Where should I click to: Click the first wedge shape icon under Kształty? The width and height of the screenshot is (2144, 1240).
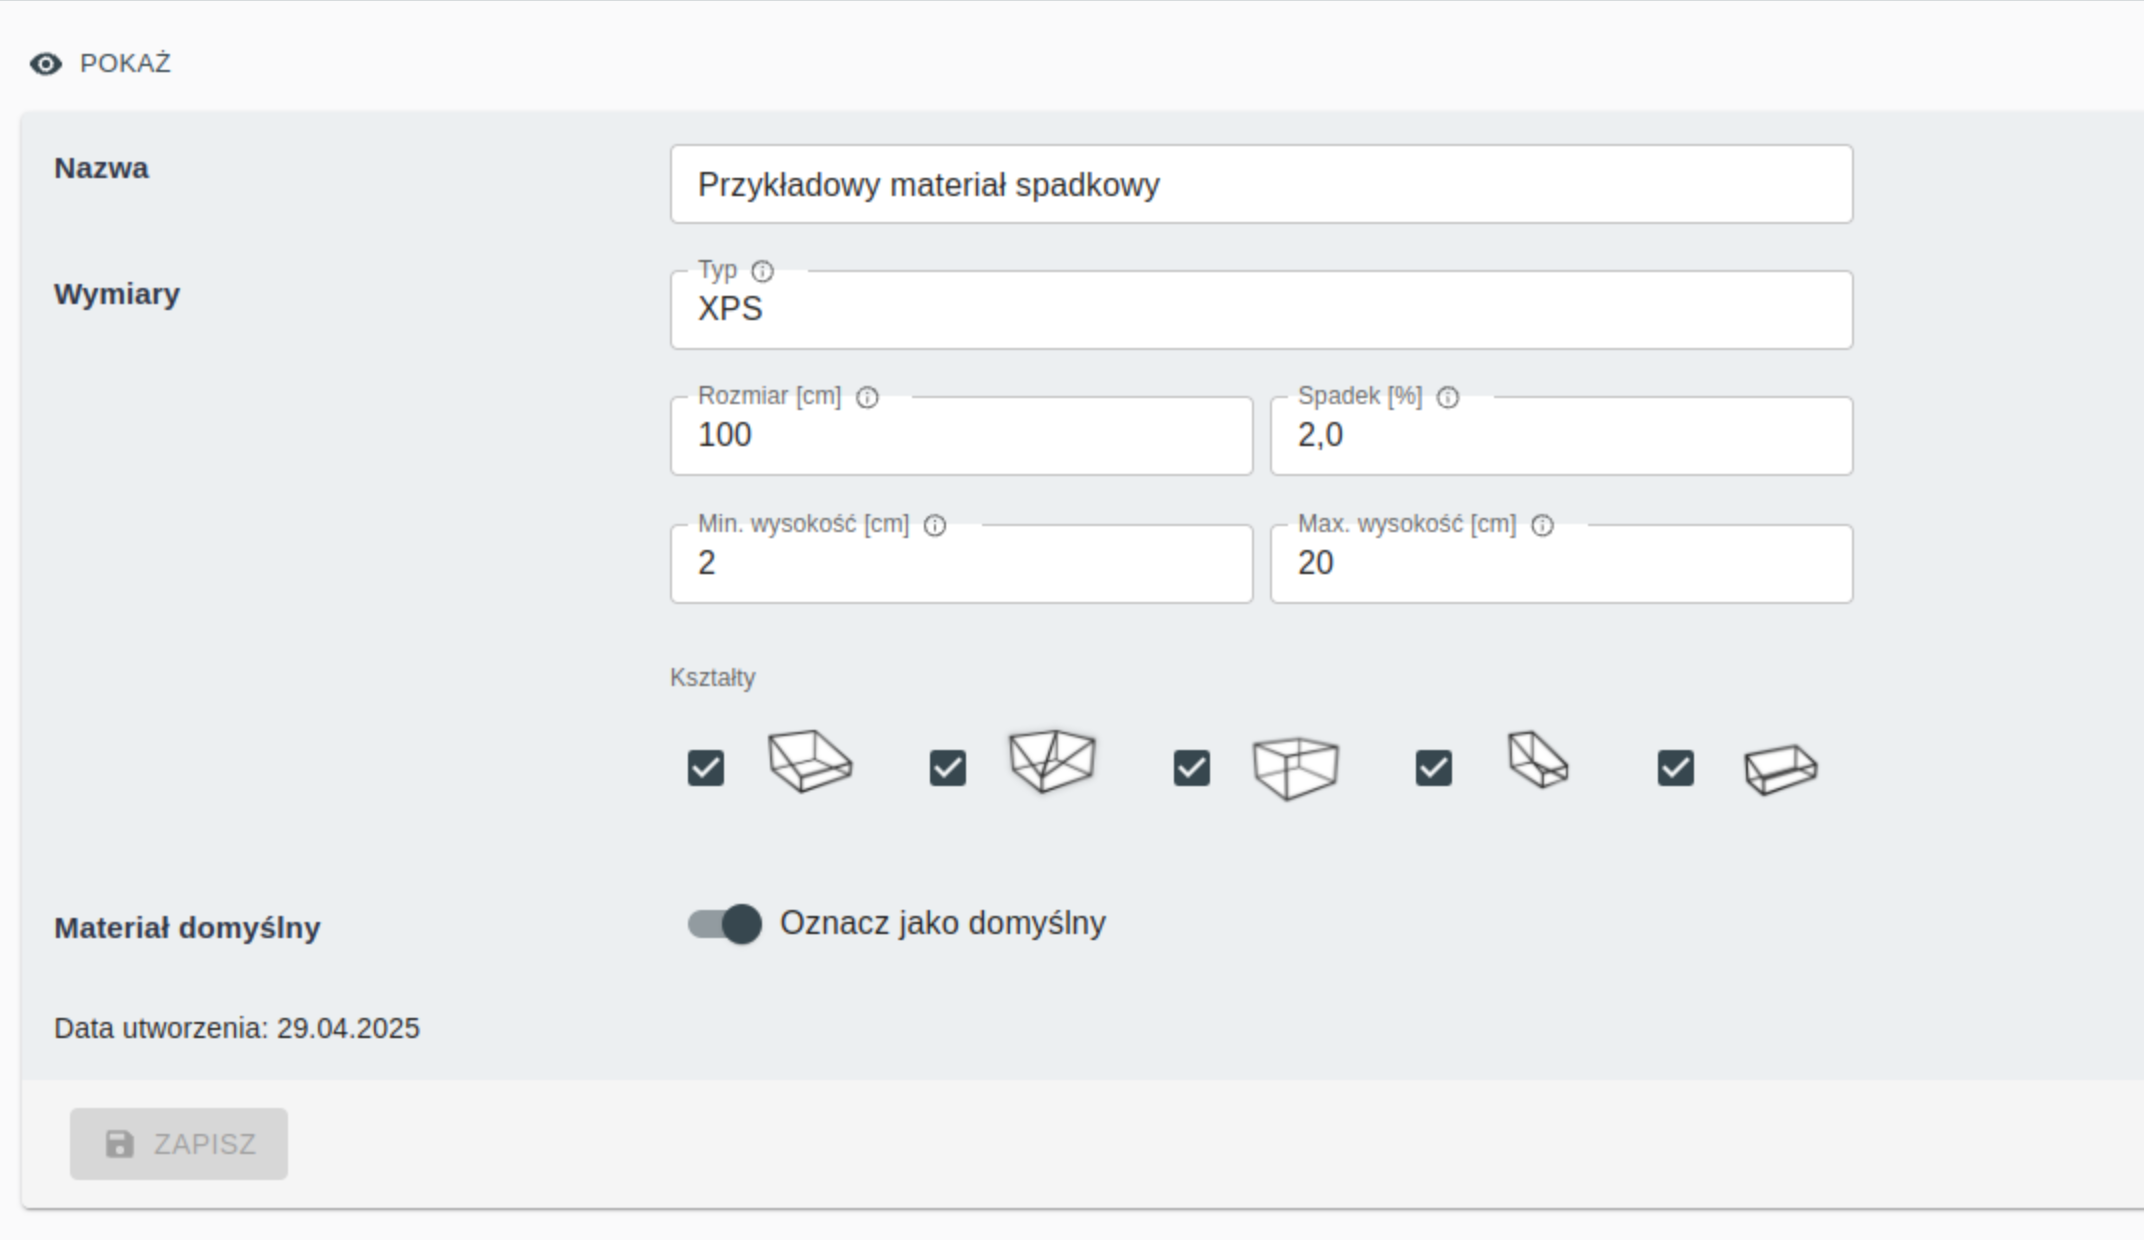(810, 762)
